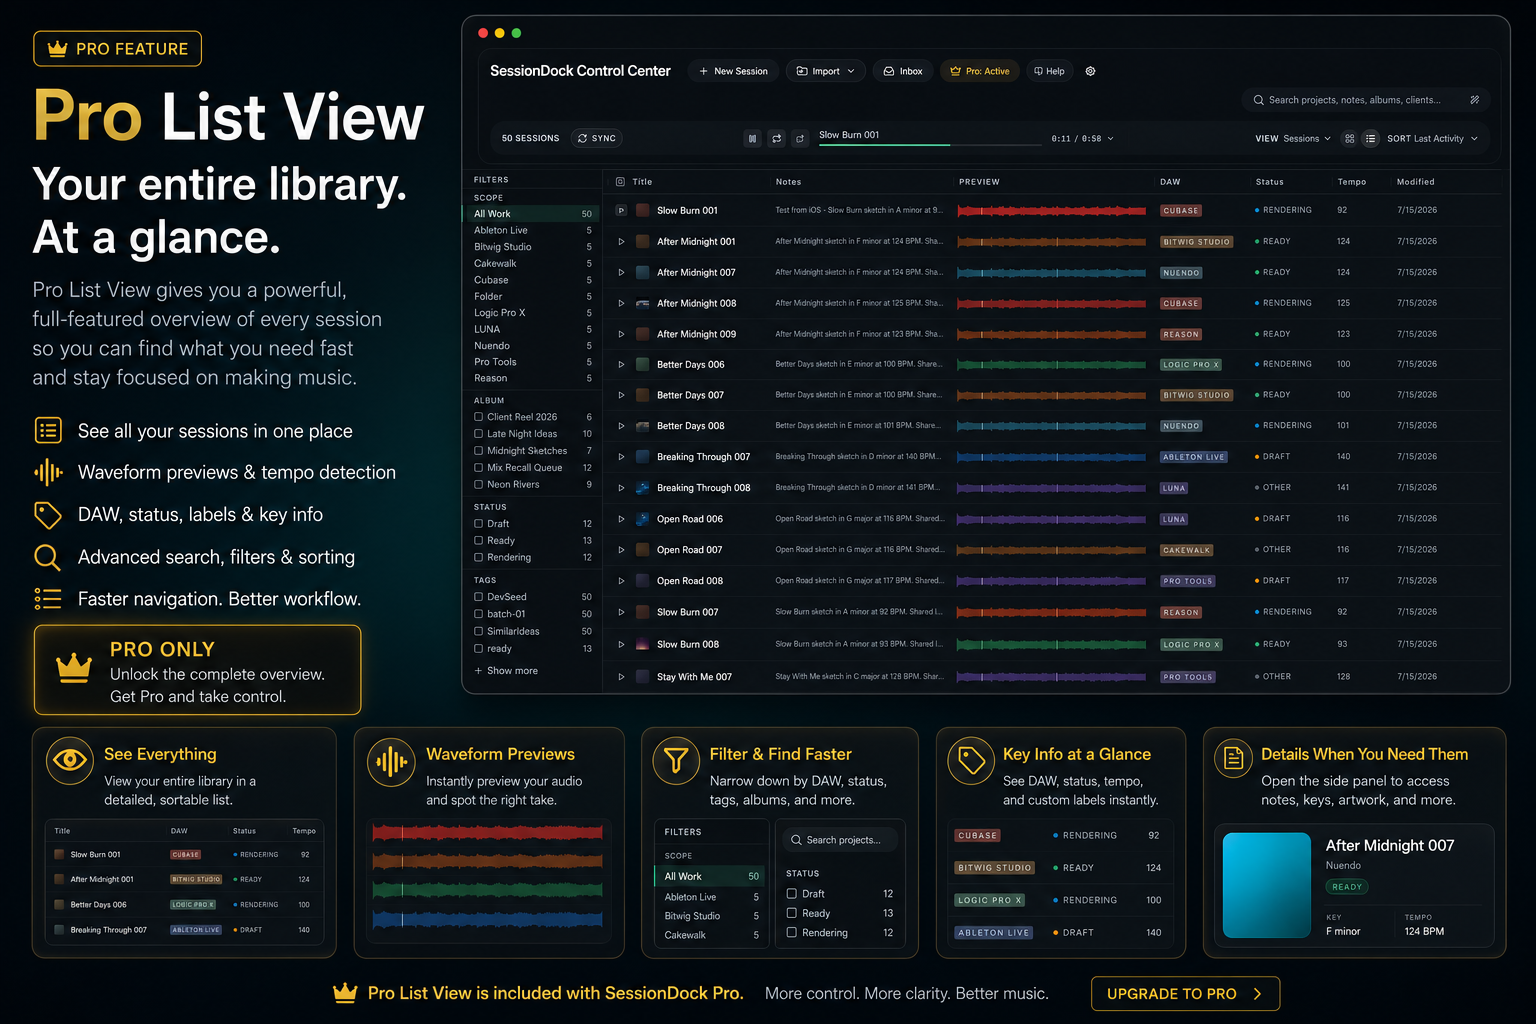This screenshot has height=1024, width=1536.
Task: Check the Midnight Sketches album filter
Action: click(478, 451)
